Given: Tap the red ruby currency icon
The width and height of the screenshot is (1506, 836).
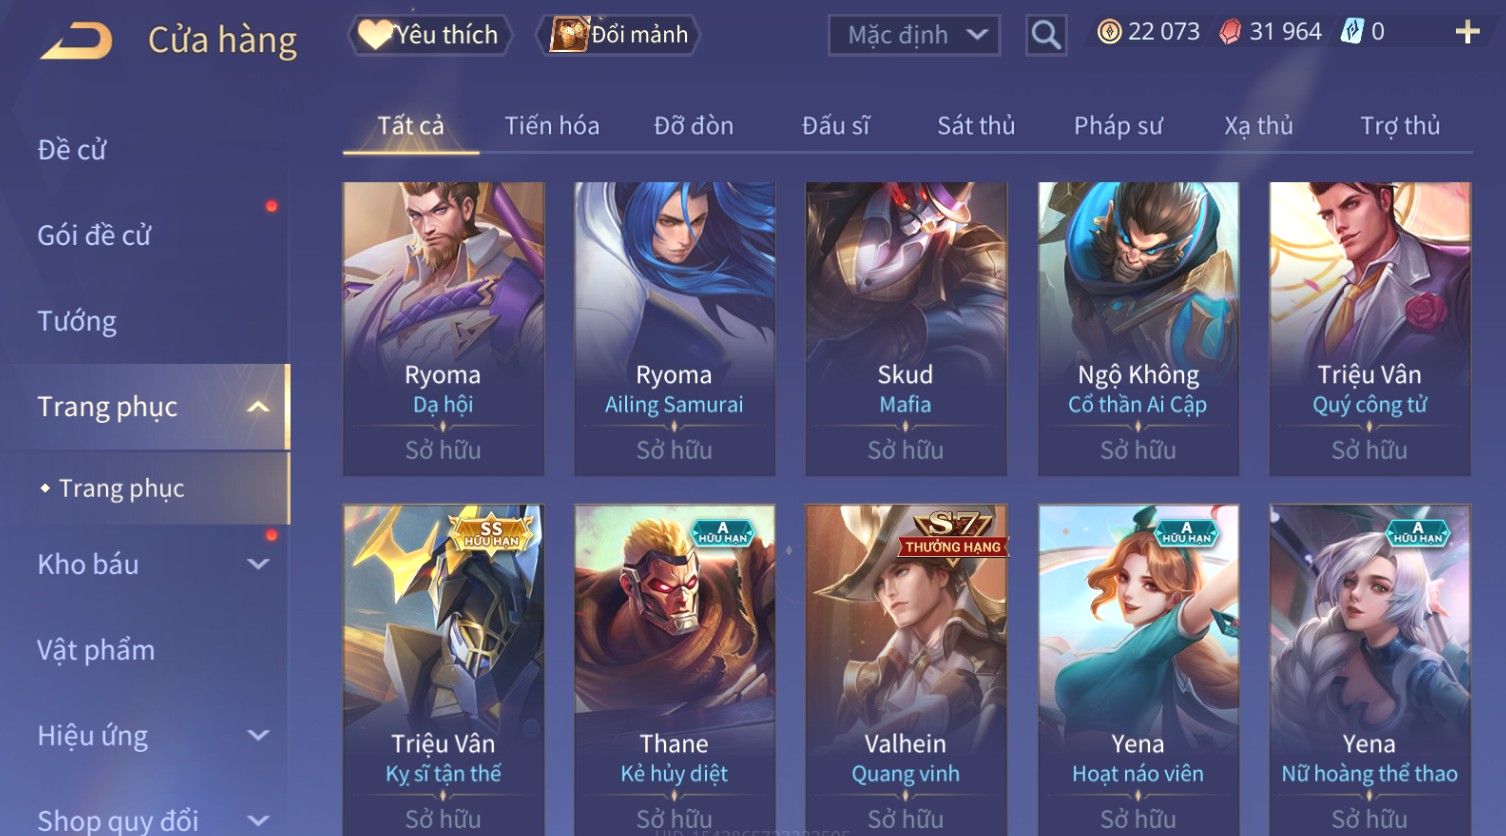Looking at the screenshot, I should 1230,32.
